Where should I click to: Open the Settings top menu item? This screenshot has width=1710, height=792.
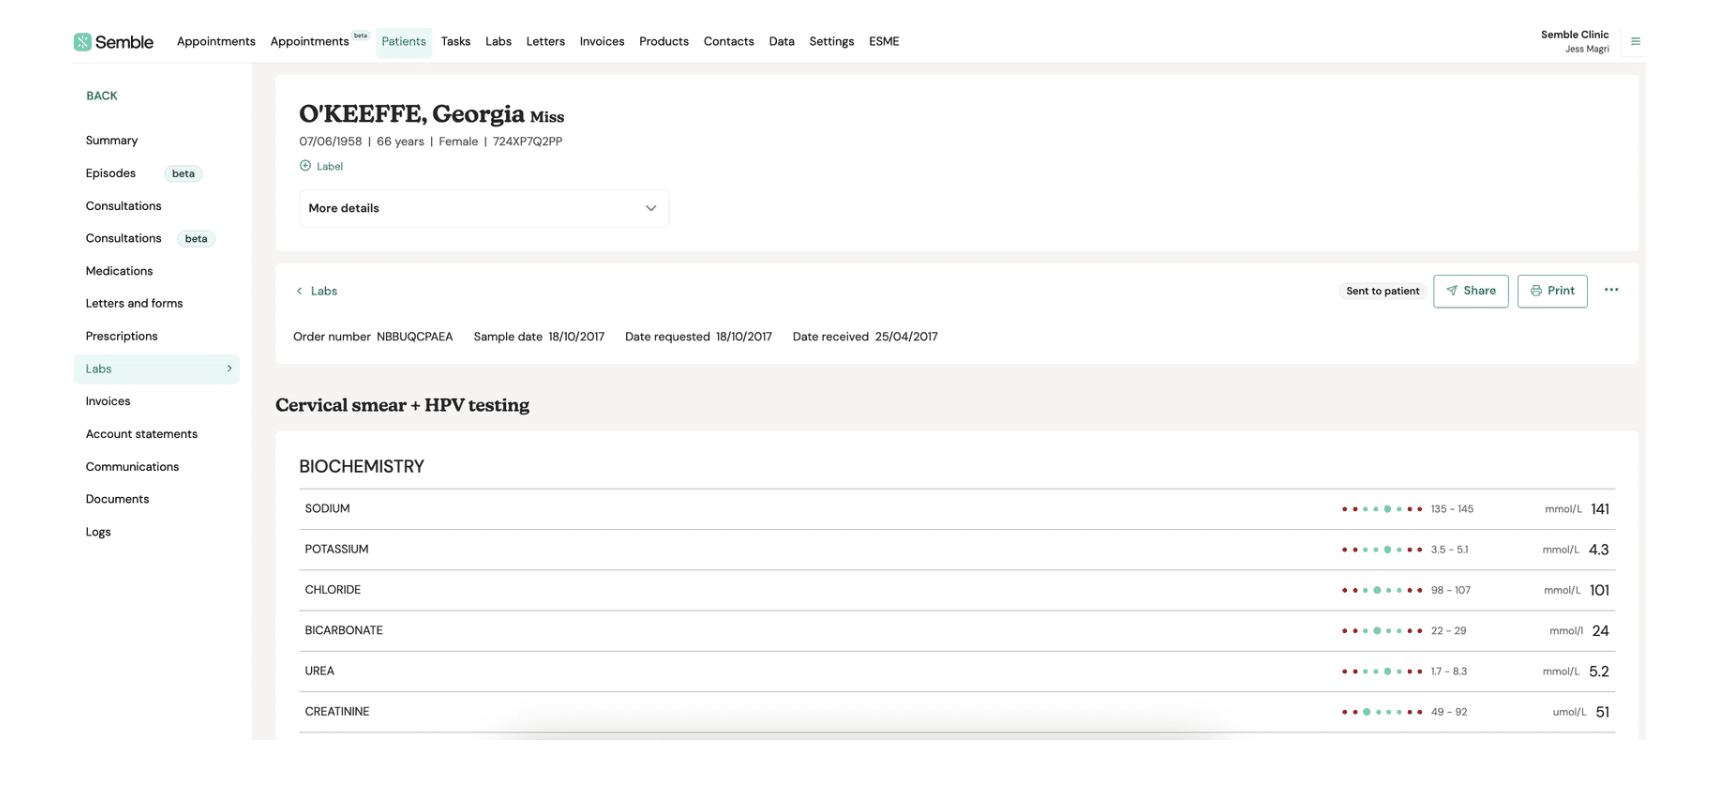[x=831, y=42]
